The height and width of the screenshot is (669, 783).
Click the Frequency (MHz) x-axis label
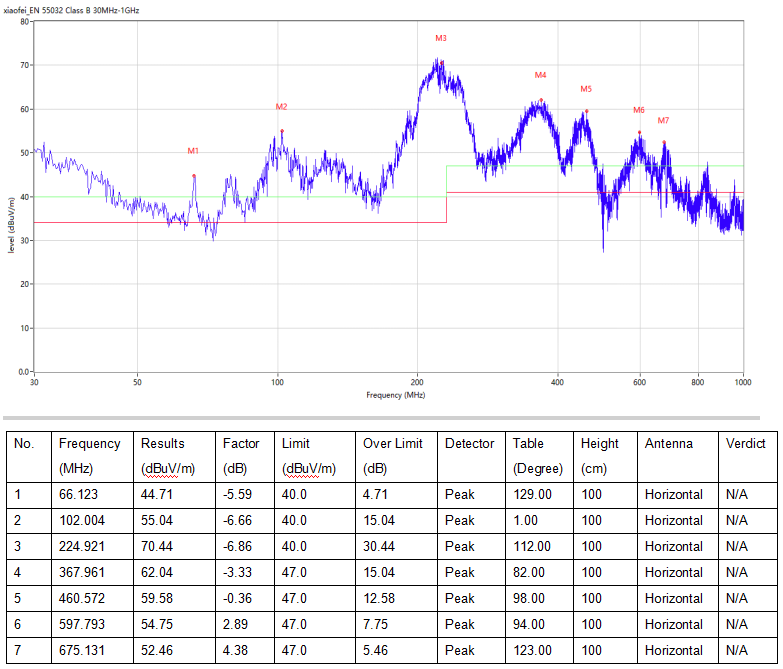(395, 395)
